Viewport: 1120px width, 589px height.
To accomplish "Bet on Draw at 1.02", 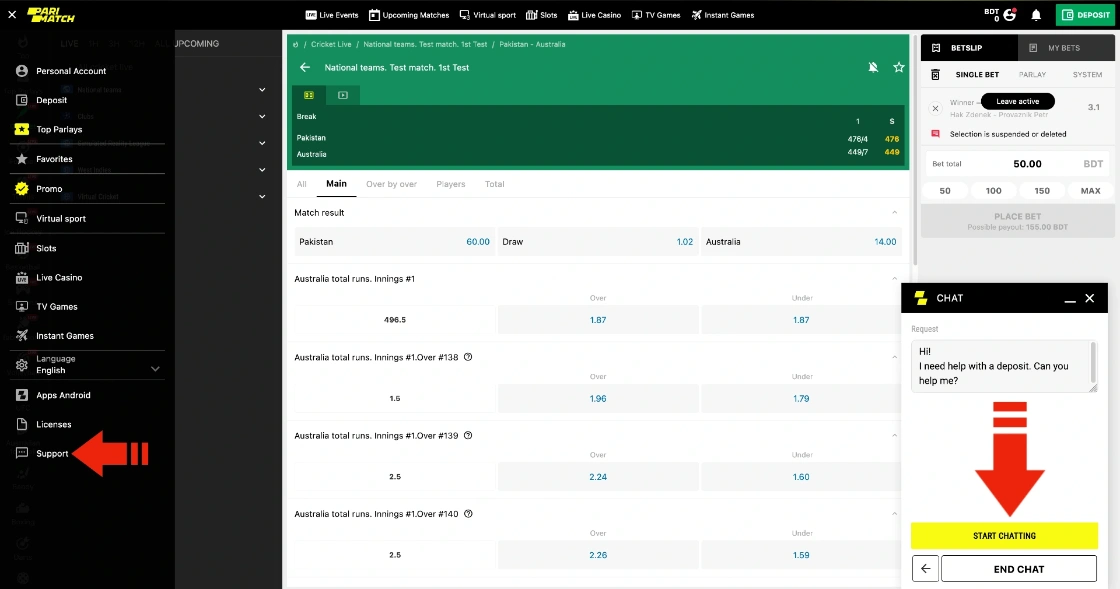I will click(x=597, y=242).
